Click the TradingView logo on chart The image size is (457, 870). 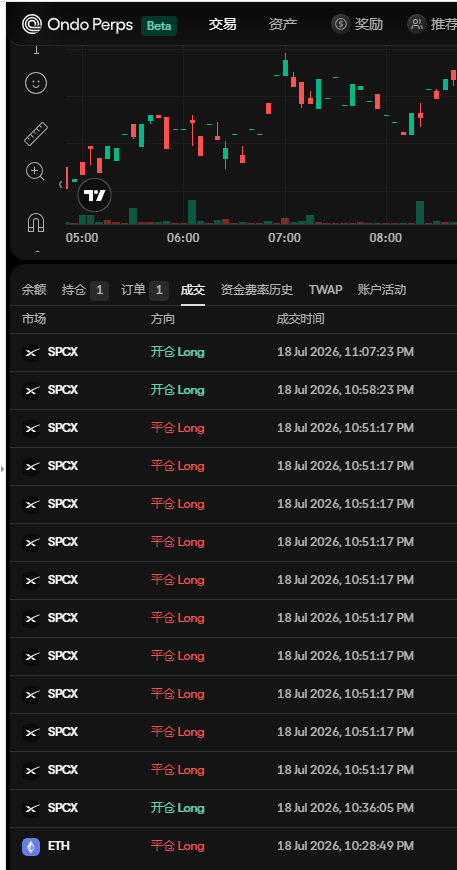point(94,195)
